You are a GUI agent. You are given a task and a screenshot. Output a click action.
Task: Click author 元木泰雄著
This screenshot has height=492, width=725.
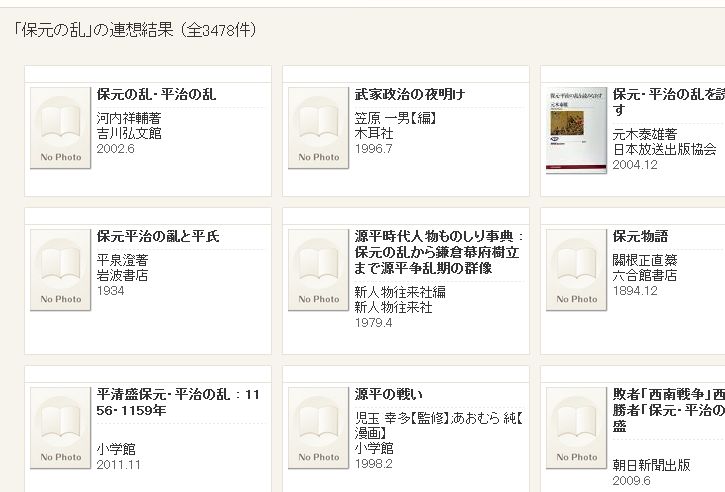coord(645,134)
